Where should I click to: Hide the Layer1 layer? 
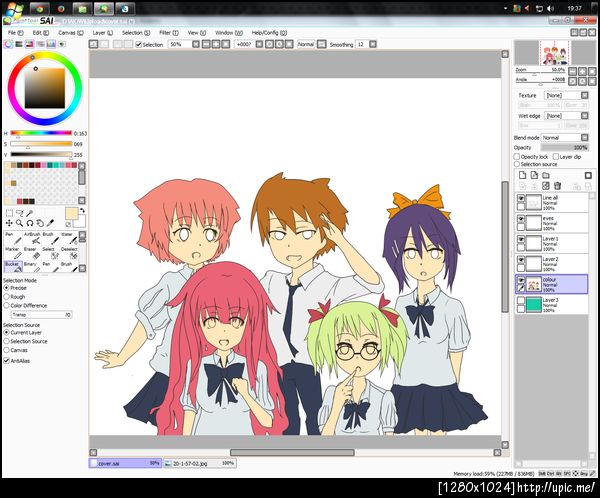521,239
